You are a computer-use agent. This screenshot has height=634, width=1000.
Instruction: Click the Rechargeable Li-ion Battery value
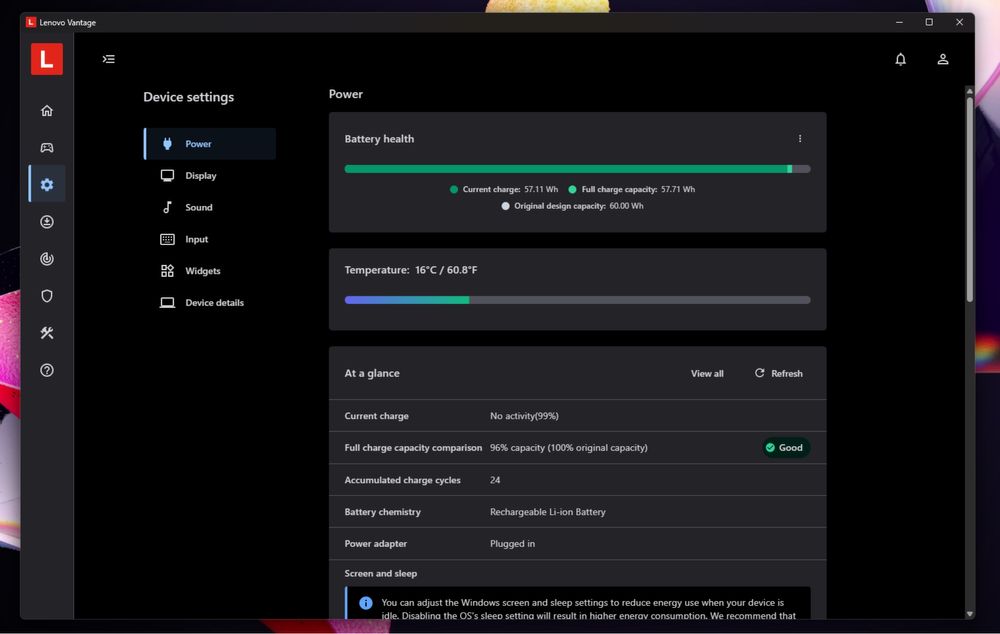(x=548, y=512)
